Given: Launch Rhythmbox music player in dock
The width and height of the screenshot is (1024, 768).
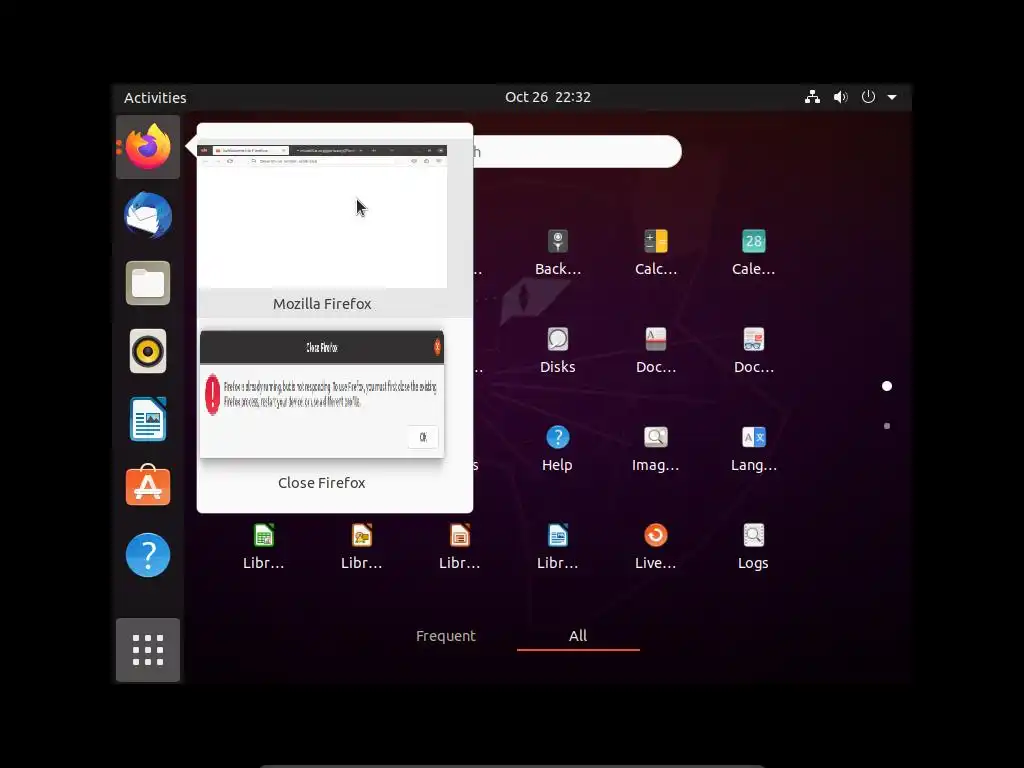Looking at the screenshot, I should (x=148, y=351).
